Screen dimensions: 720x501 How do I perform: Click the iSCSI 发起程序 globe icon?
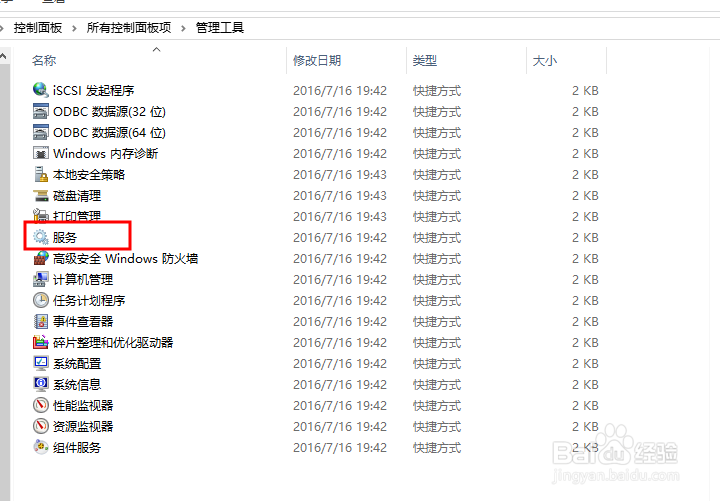41,90
